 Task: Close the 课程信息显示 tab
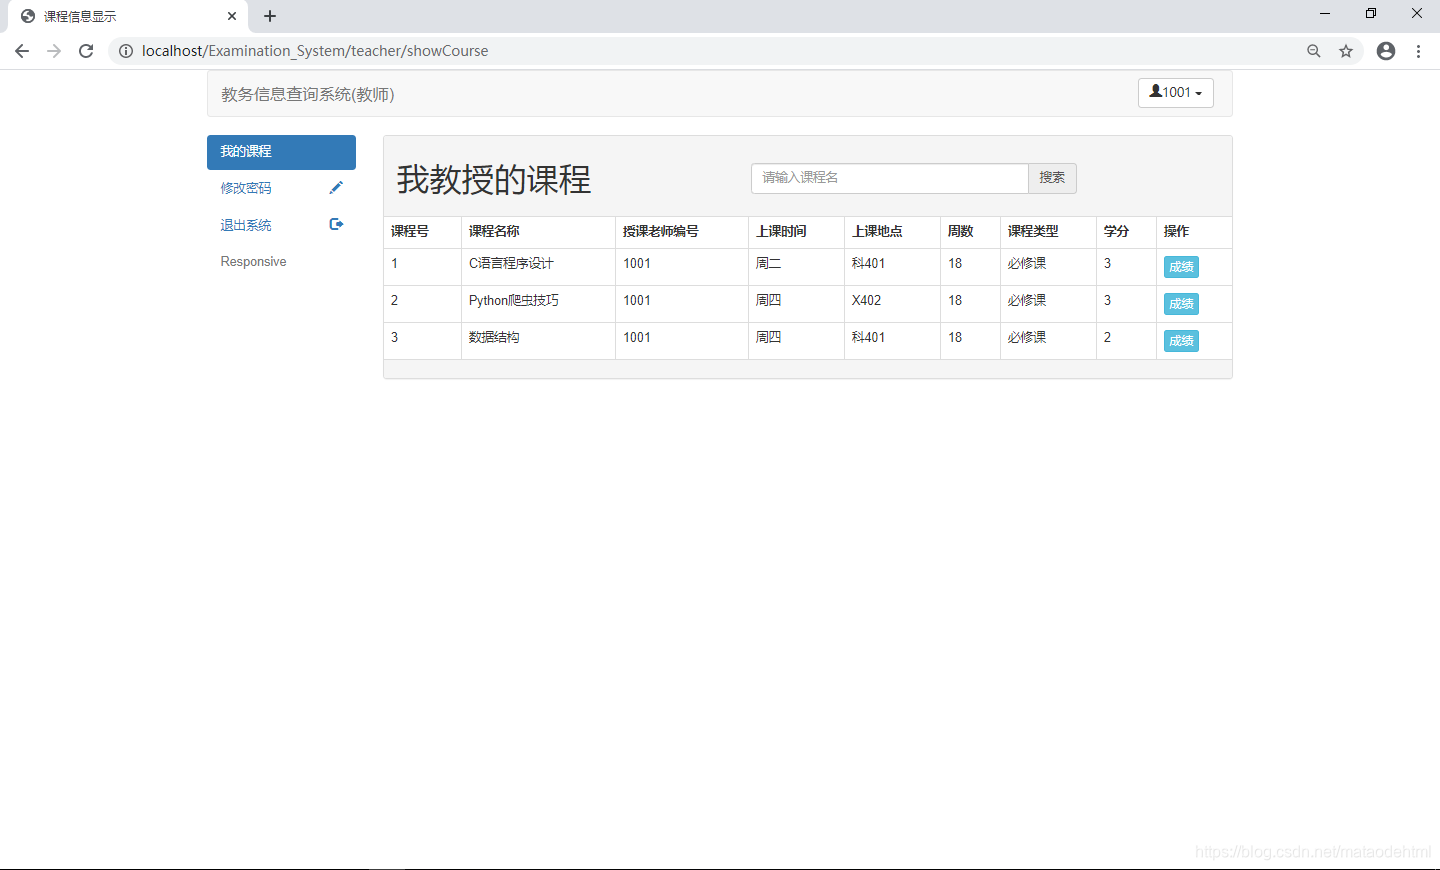[x=232, y=16]
